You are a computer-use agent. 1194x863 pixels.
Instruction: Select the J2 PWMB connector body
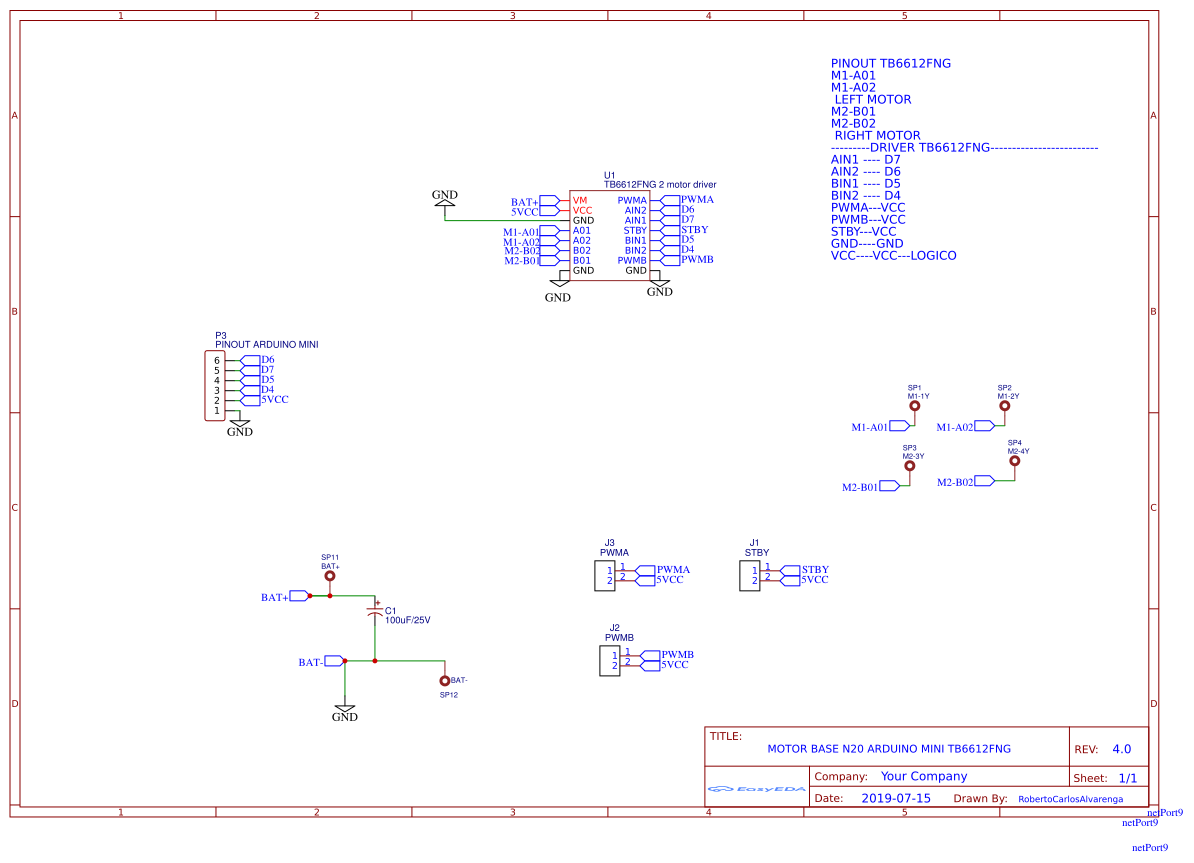tap(608, 660)
